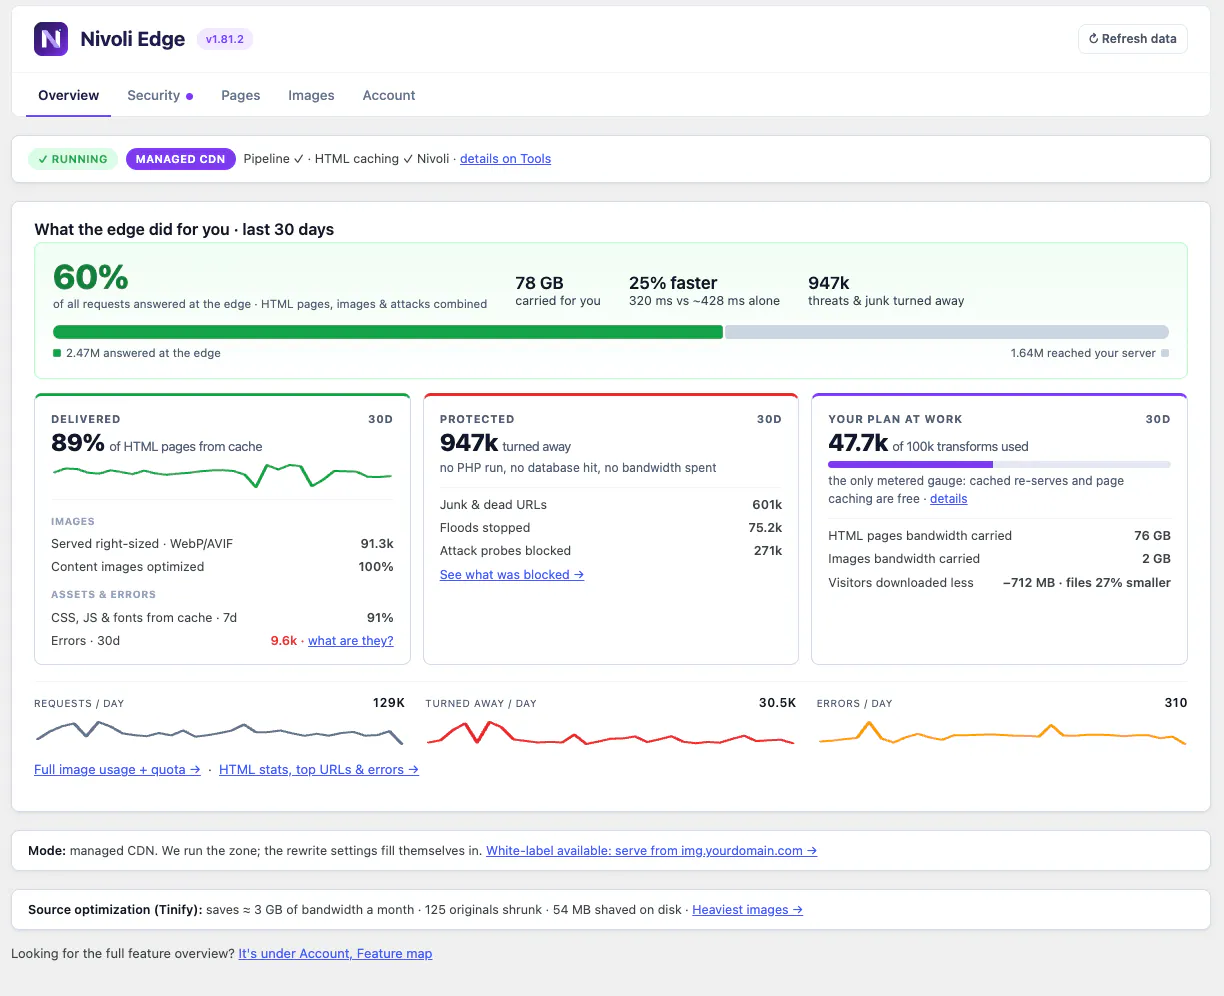This screenshot has height=996, width=1224.
Task: Click the 'Visitors downloaded less' row
Action: pos(999,583)
